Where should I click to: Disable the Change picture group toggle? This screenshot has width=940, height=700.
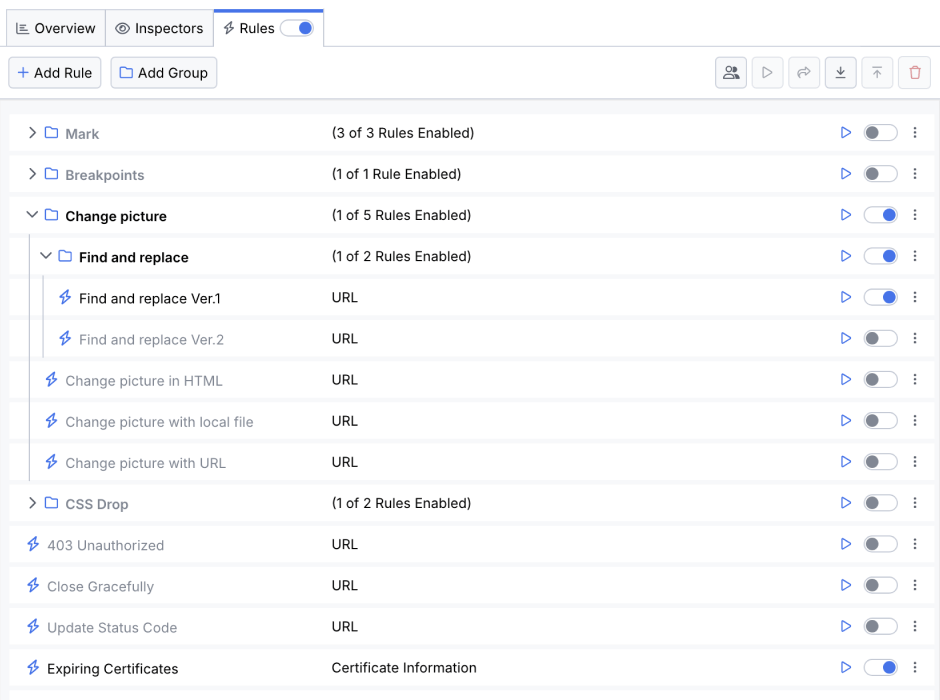(880, 214)
